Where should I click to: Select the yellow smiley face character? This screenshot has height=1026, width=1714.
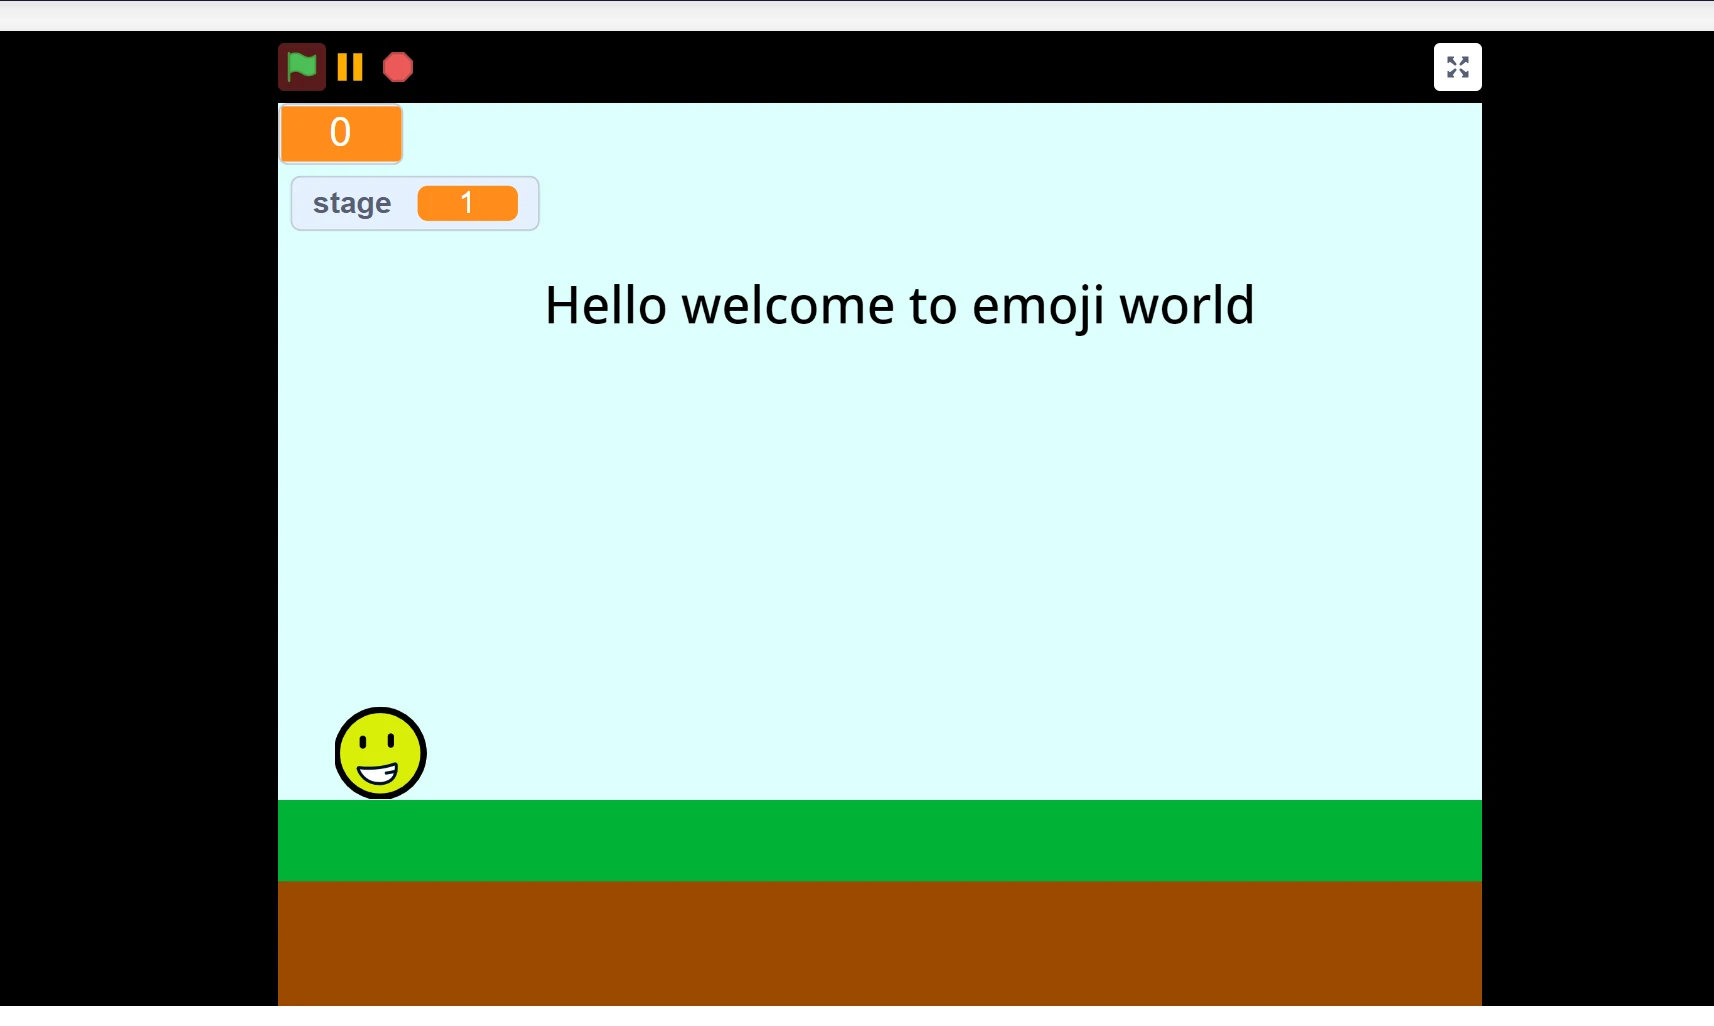[380, 753]
